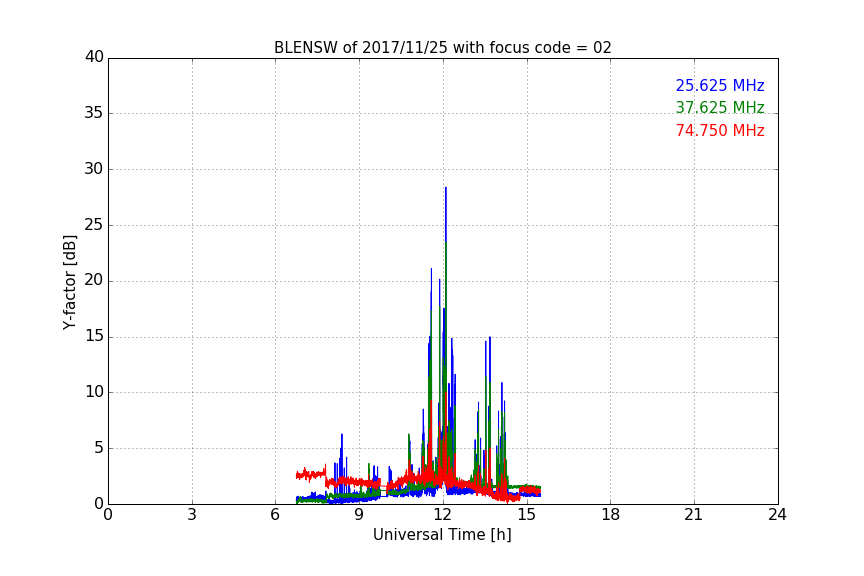Click the y-axis tick label 40
This screenshot has width=864, height=576.
point(94,57)
